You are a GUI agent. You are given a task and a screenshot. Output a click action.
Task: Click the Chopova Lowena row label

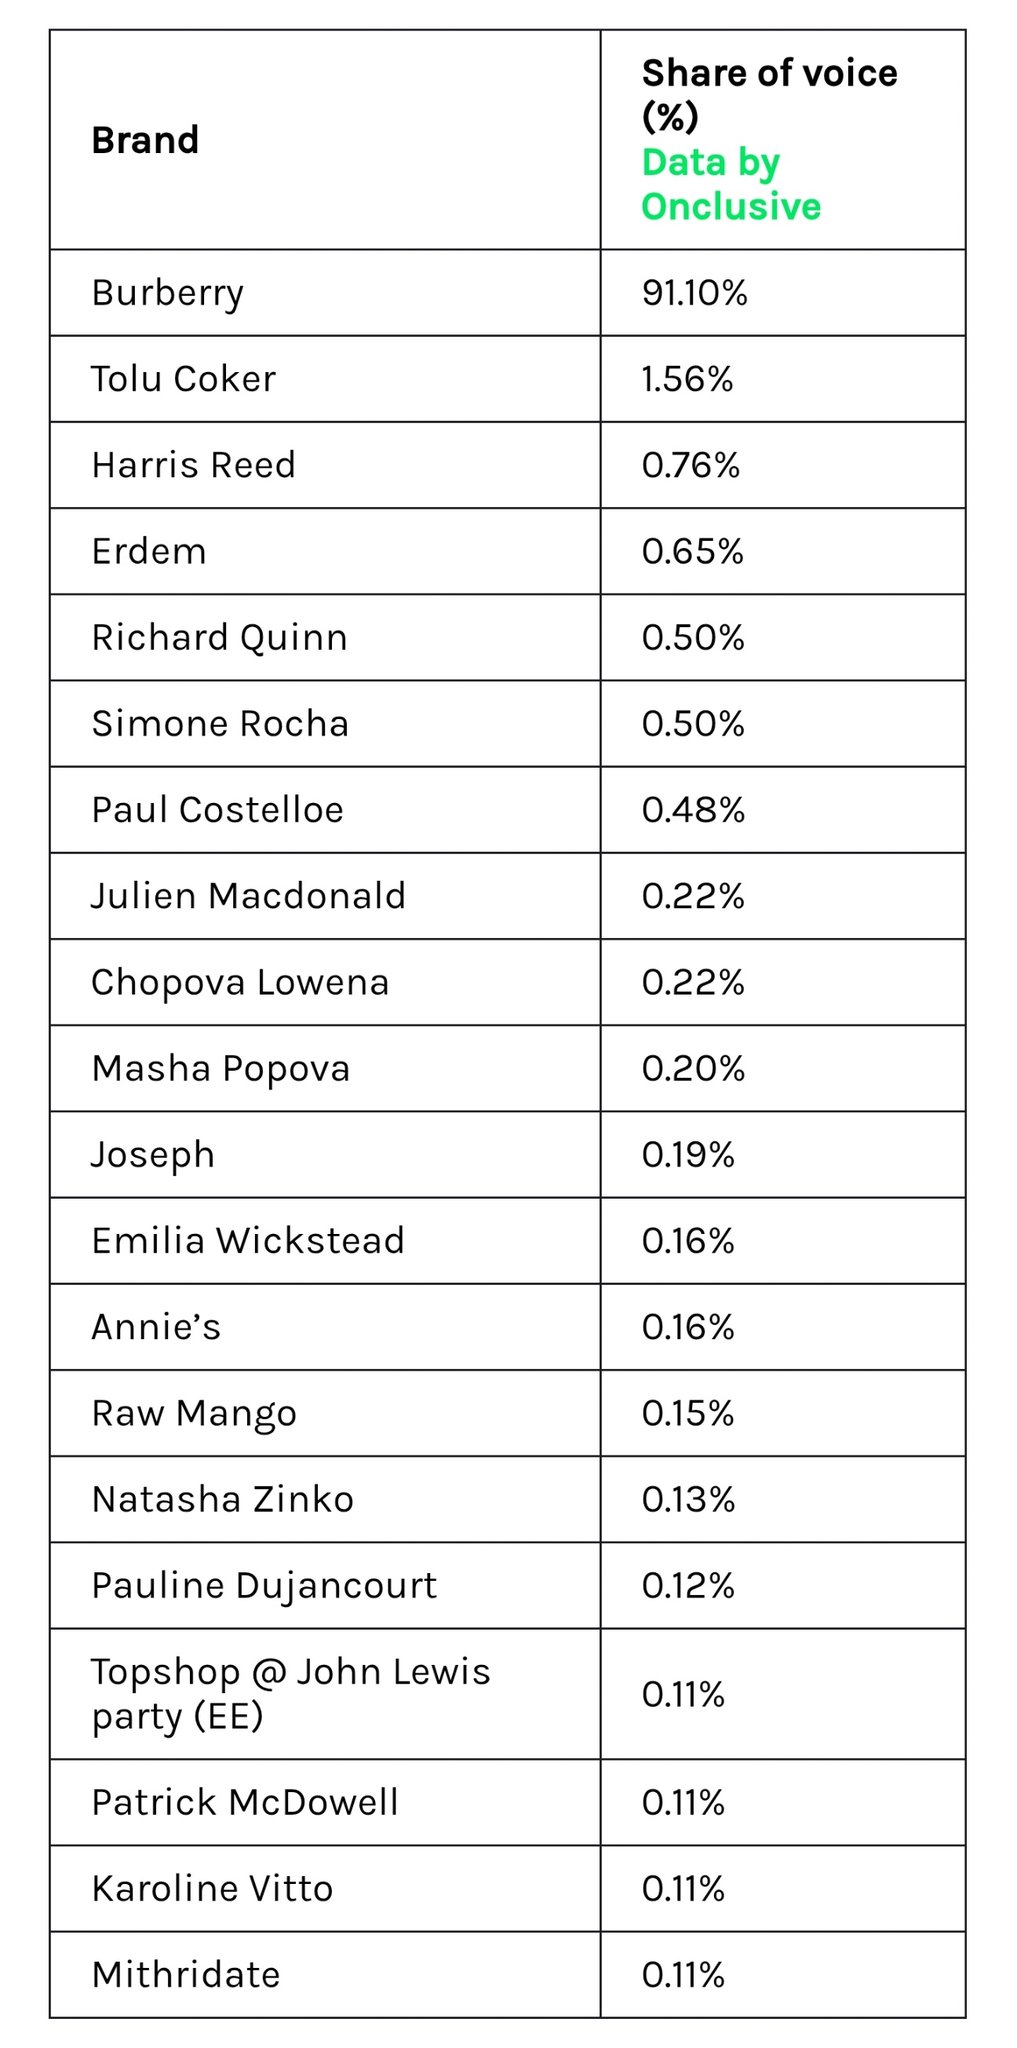point(240,982)
